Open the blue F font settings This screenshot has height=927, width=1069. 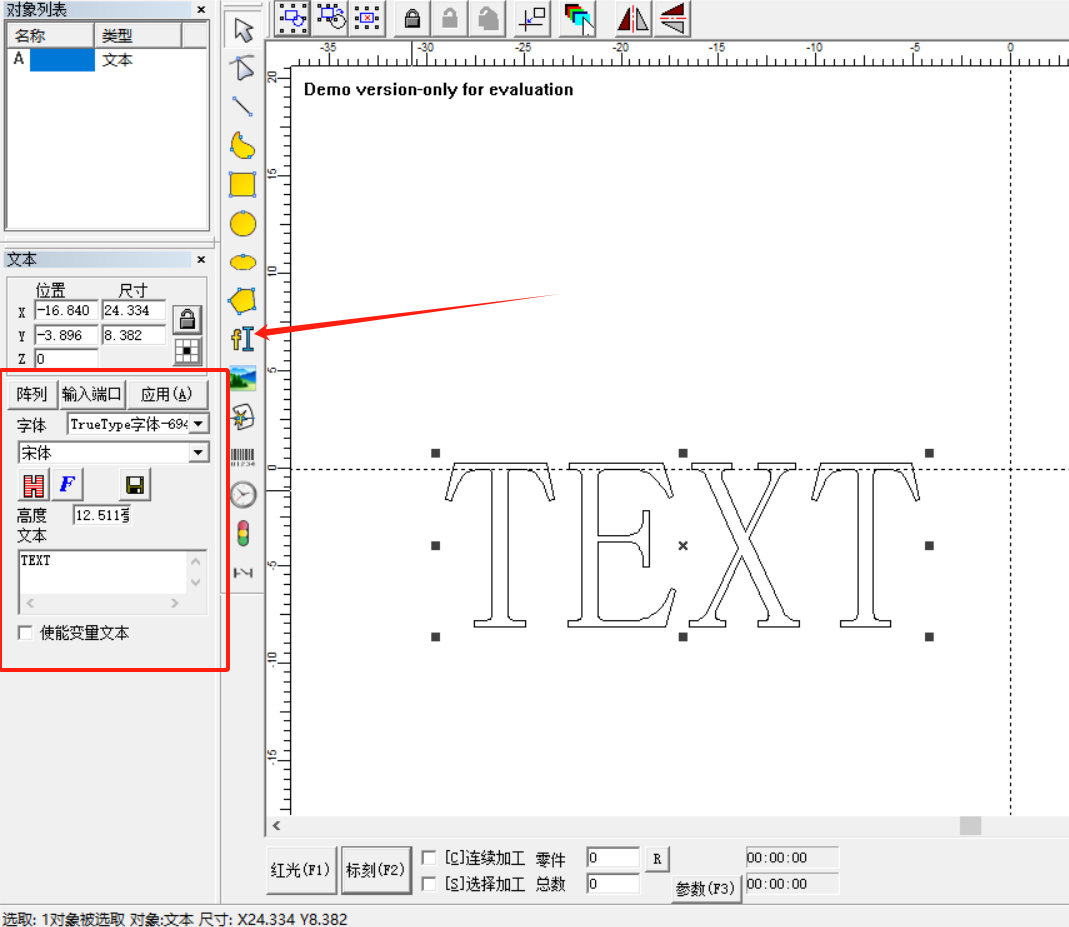pyautogui.click(x=67, y=485)
